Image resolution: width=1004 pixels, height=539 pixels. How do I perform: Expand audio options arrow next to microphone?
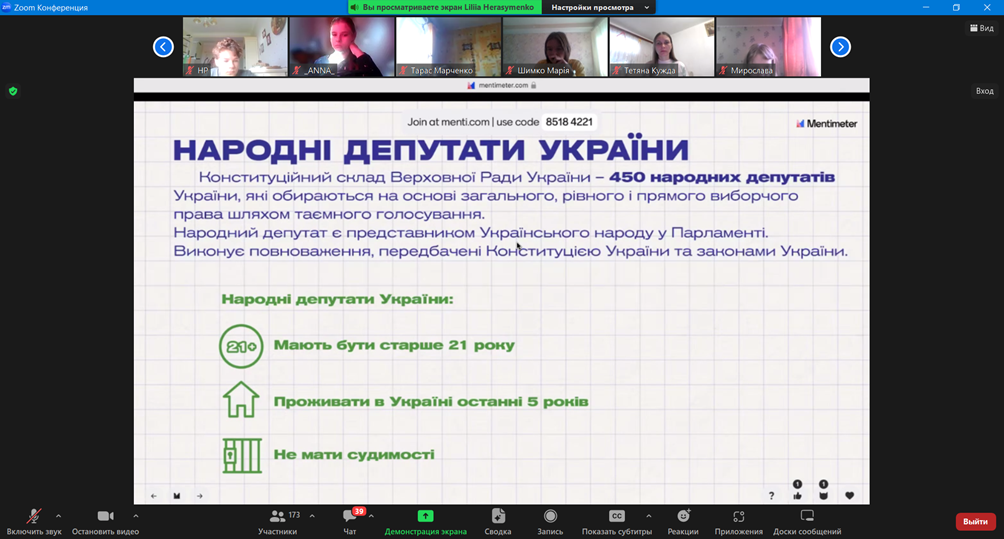[x=58, y=516]
